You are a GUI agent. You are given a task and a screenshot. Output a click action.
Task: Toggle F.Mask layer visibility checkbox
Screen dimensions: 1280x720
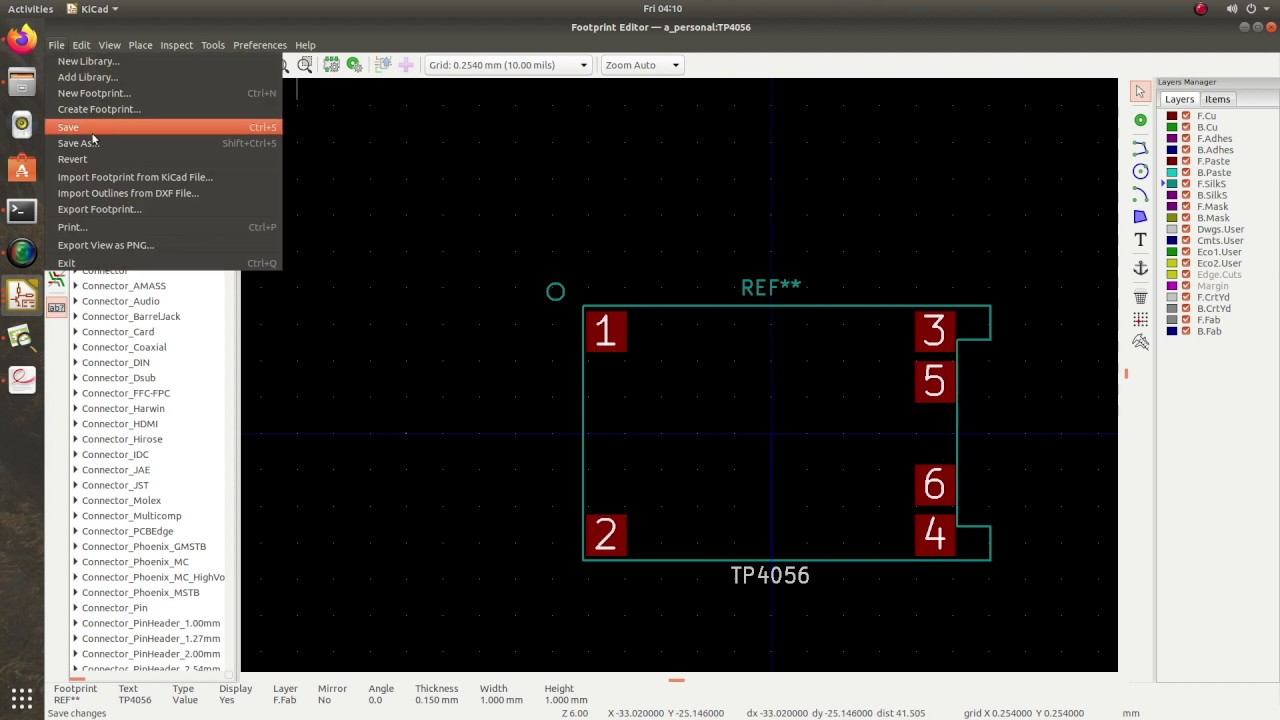(1186, 207)
